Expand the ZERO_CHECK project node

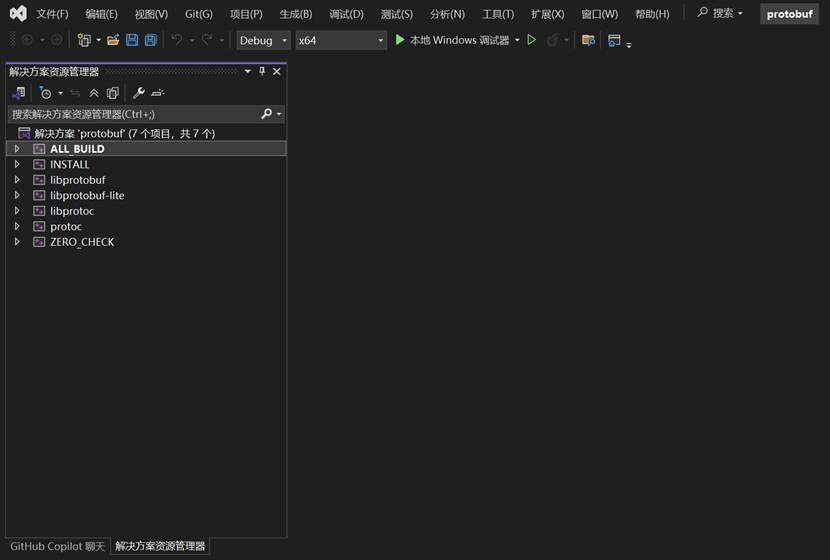(17, 242)
